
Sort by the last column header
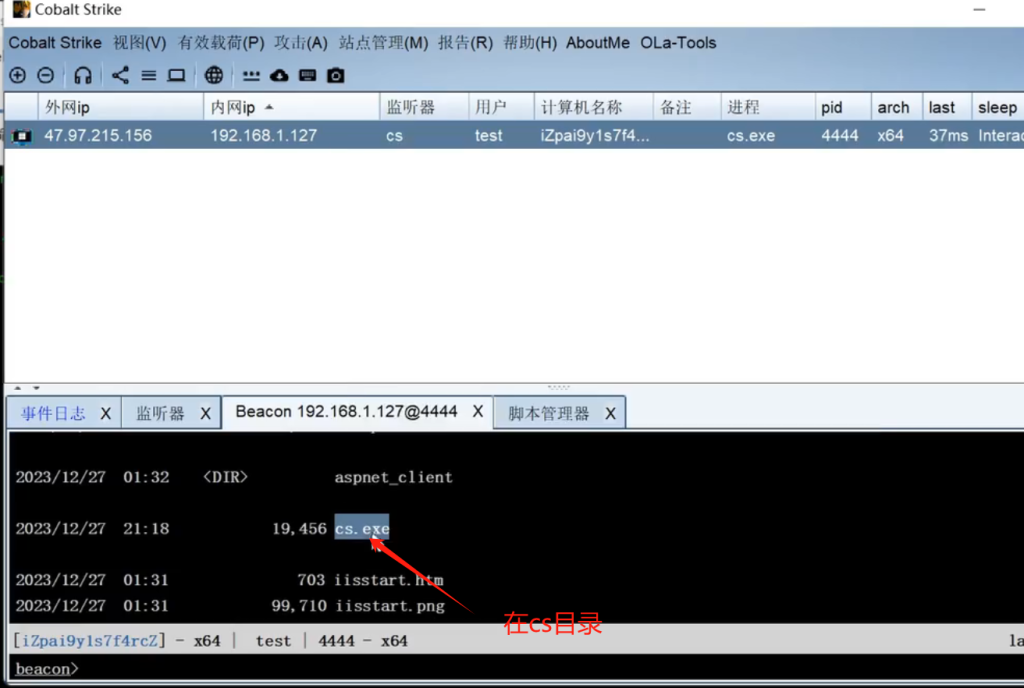pos(946,107)
